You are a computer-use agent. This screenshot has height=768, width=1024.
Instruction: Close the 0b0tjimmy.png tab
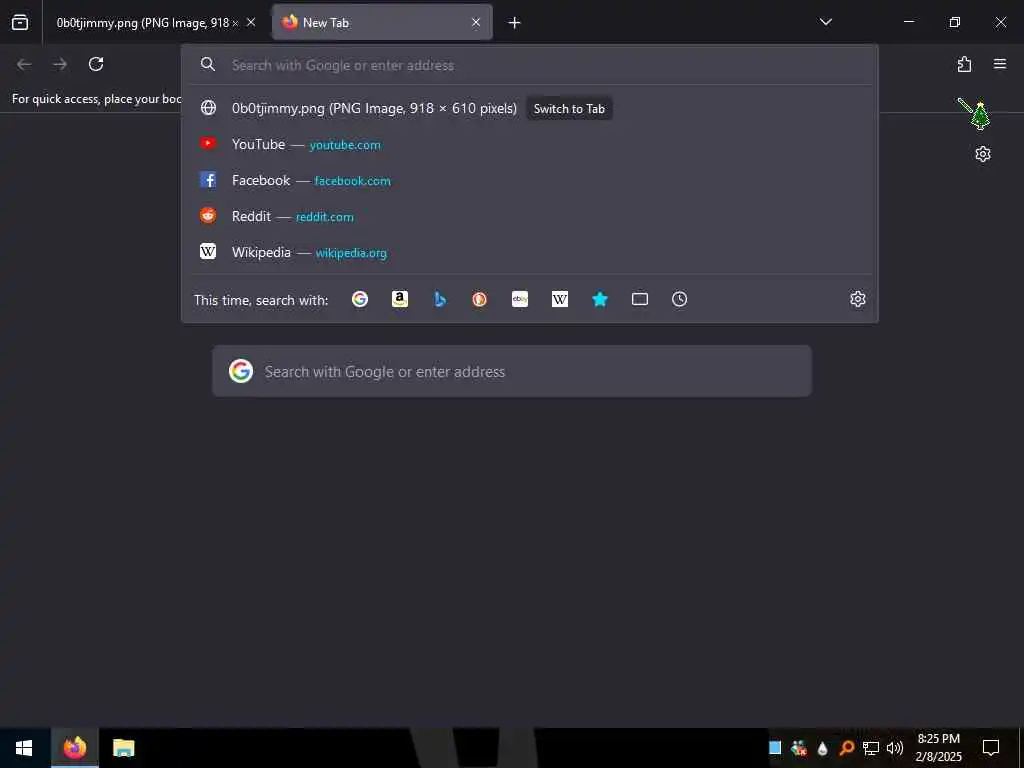(x=251, y=23)
